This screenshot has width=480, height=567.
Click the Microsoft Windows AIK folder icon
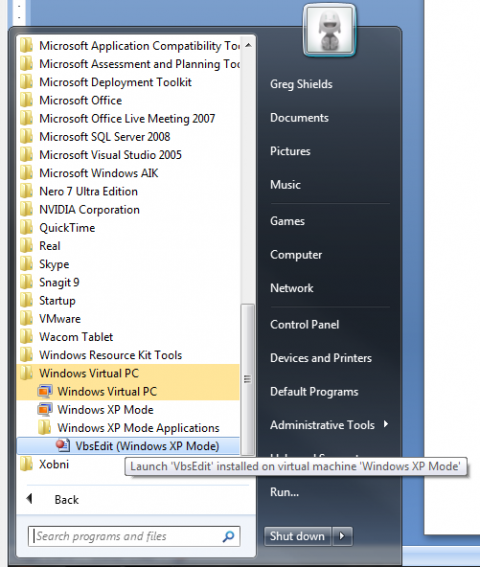click(x=26, y=173)
